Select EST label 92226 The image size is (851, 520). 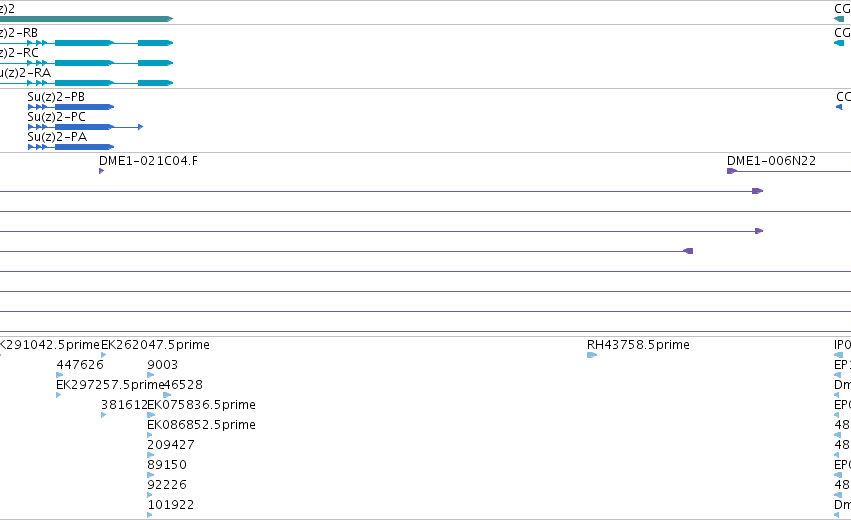tap(167, 485)
